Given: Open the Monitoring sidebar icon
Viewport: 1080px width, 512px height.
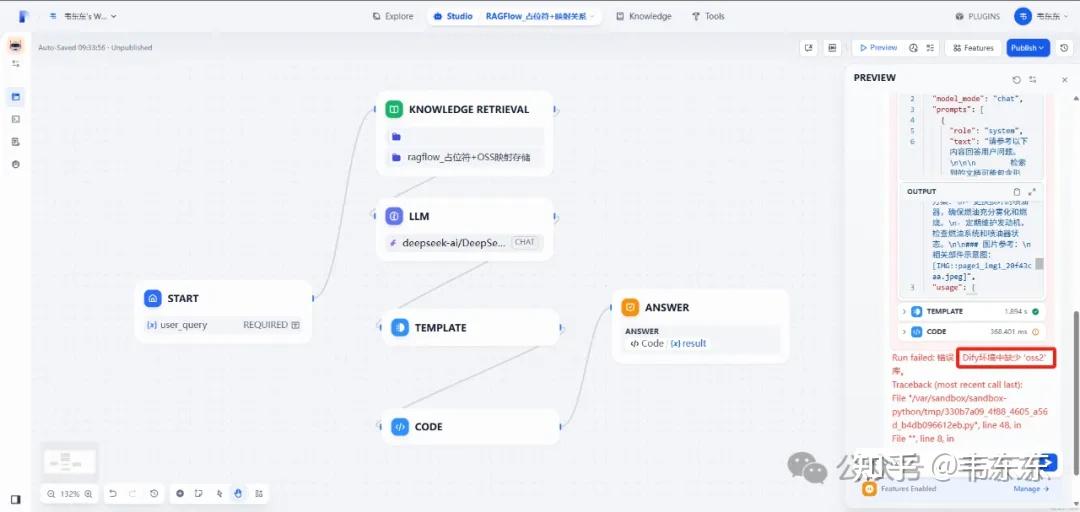Looking at the screenshot, I should pyautogui.click(x=16, y=164).
